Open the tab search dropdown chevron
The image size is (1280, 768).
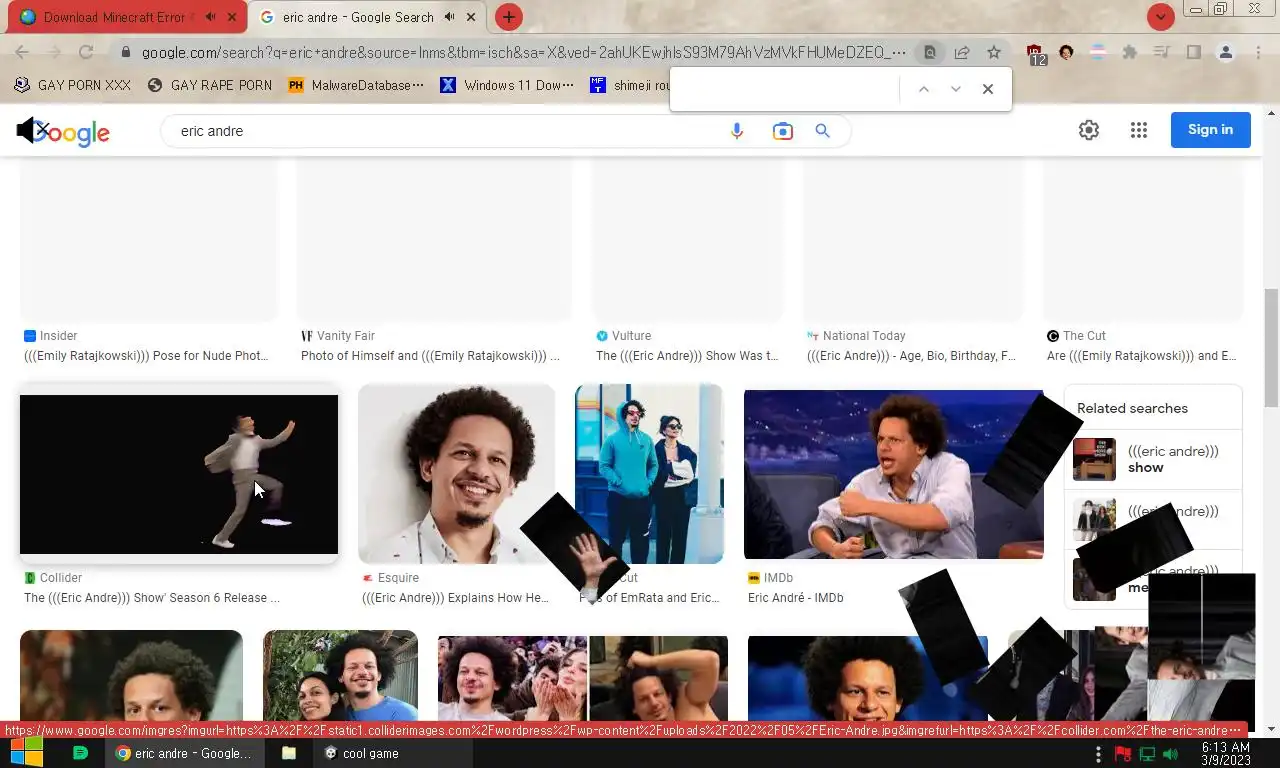pyautogui.click(x=1160, y=17)
